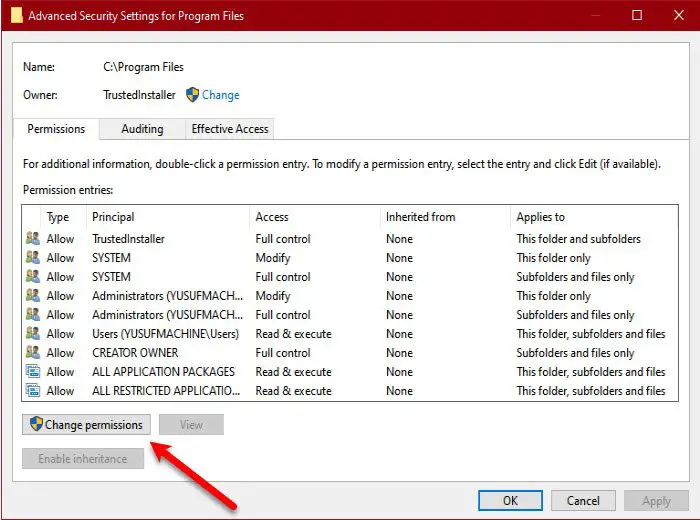Click the Enable inheritance button
Viewport: 700px width, 520px height.
click(83, 458)
